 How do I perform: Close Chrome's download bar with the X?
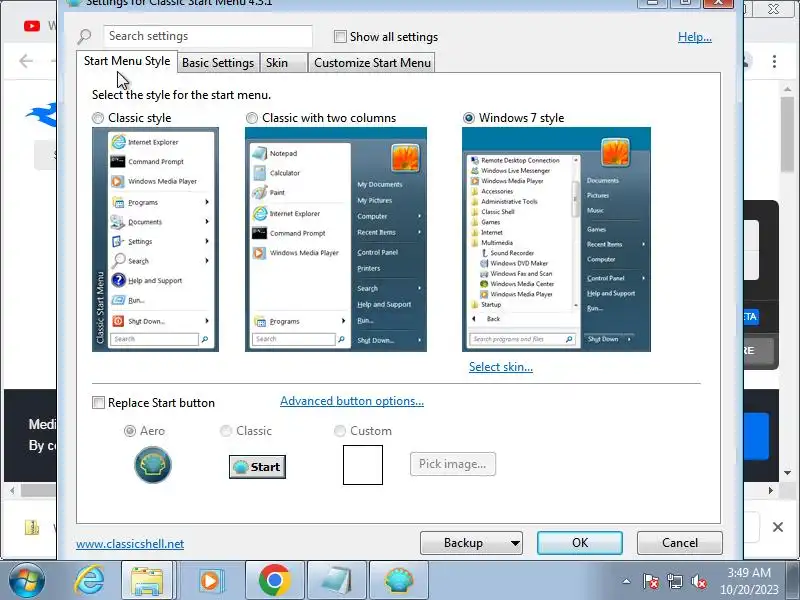click(778, 527)
